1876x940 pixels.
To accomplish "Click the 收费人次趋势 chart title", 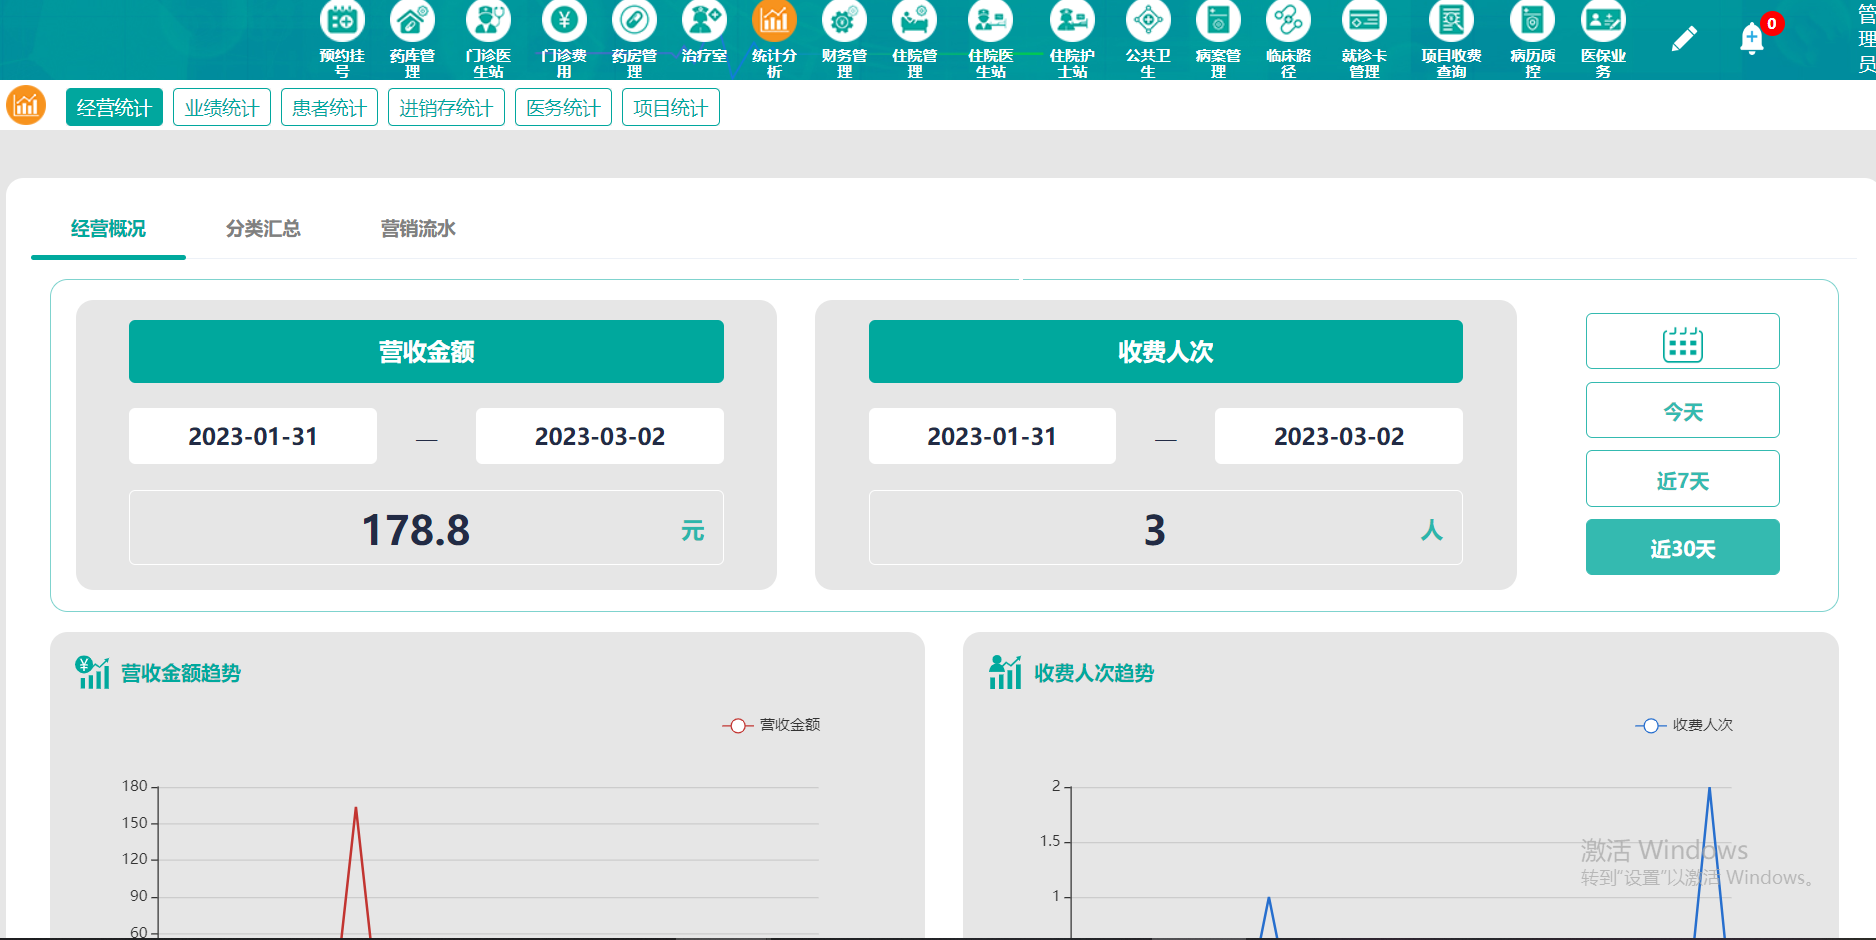I will point(1094,673).
